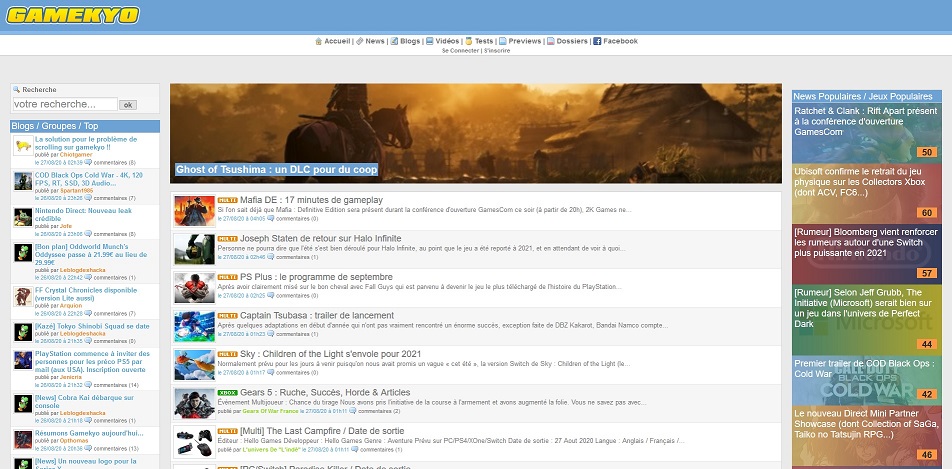
Task: Click the PS Plus article thumbnail
Action: pos(194,288)
